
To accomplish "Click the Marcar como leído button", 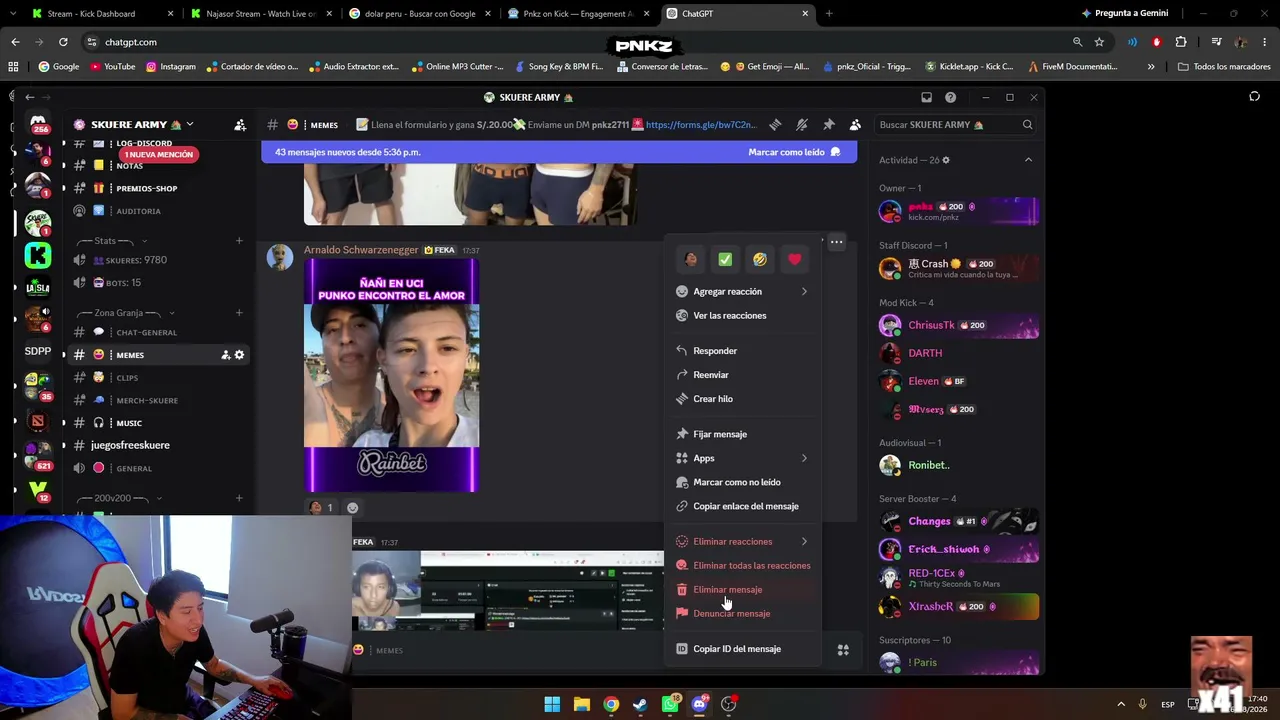I will tap(794, 153).
